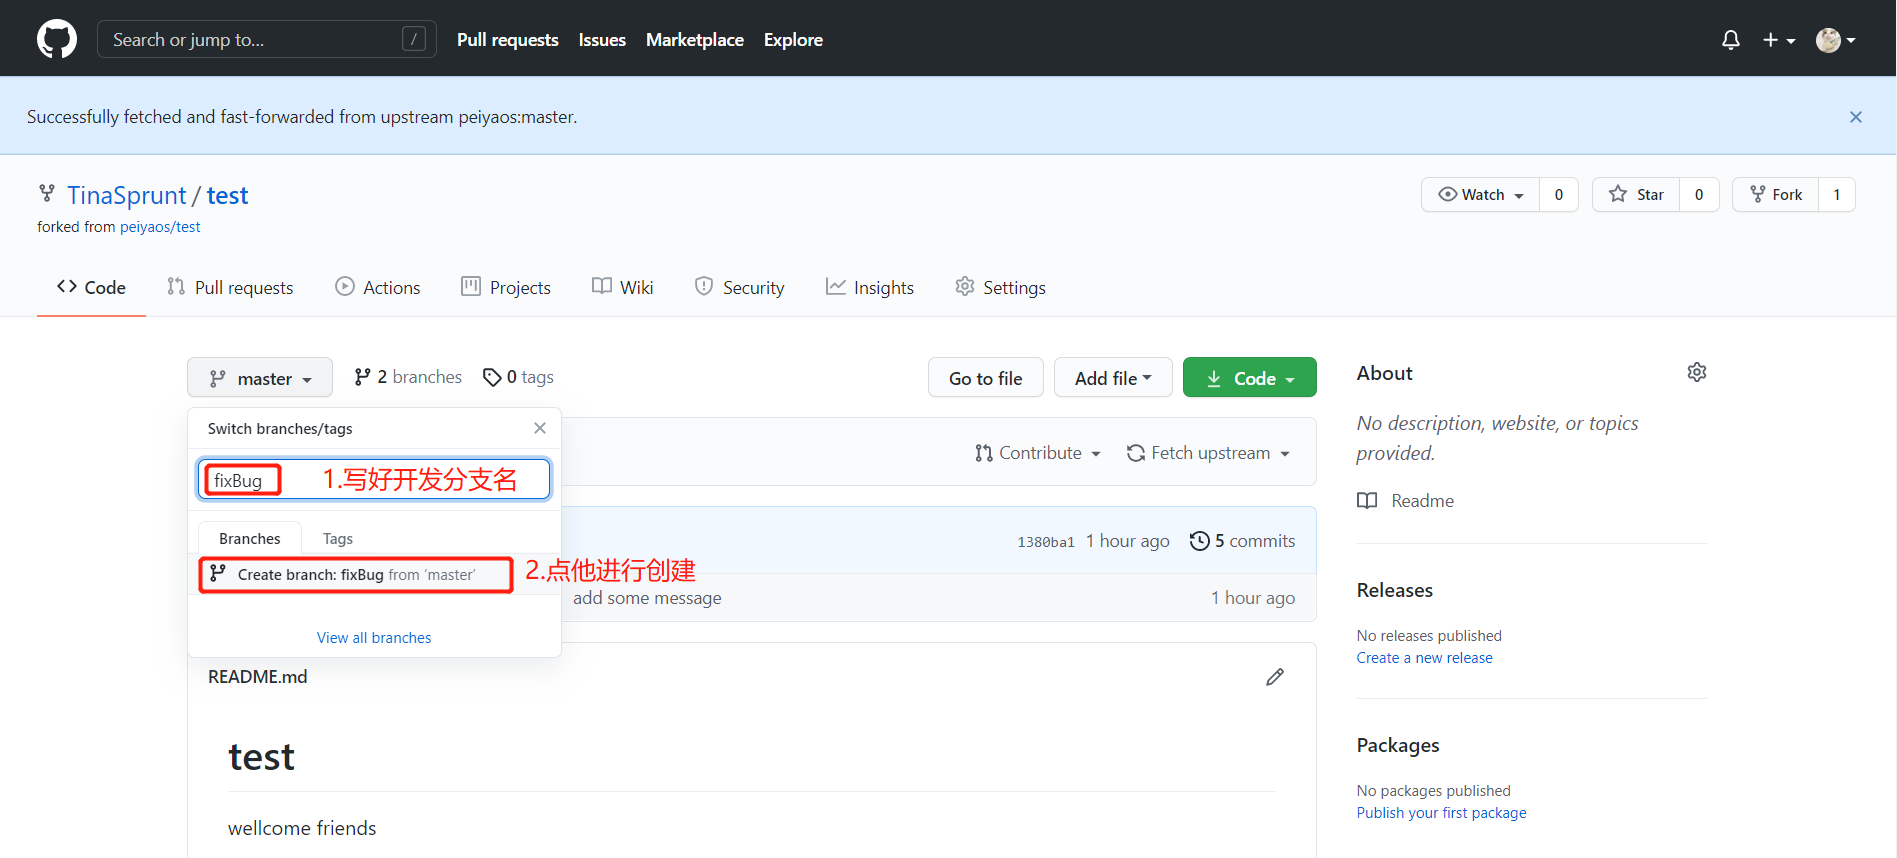Screen dimensions: 1897x858
Task: Expand the Add file dropdown
Action: click(1113, 378)
